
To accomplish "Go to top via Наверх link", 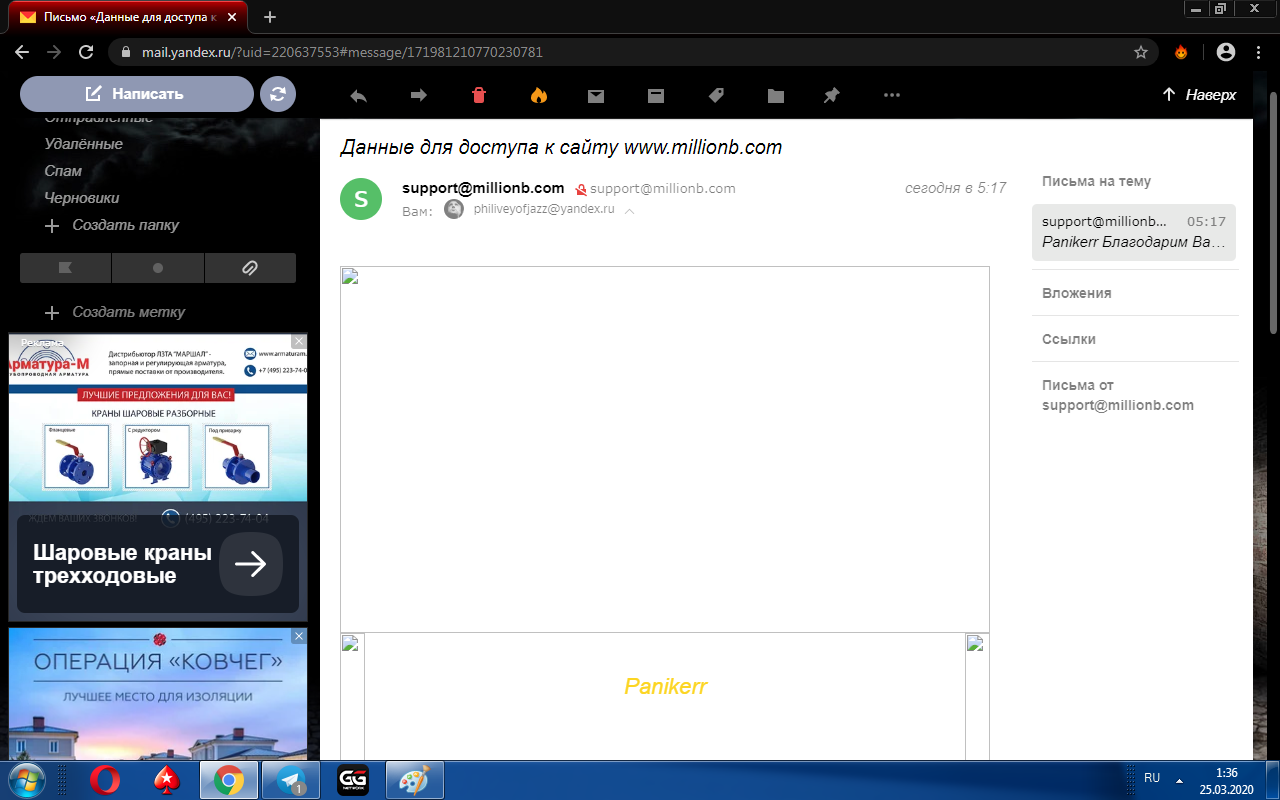I will (x=1199, y=95).
